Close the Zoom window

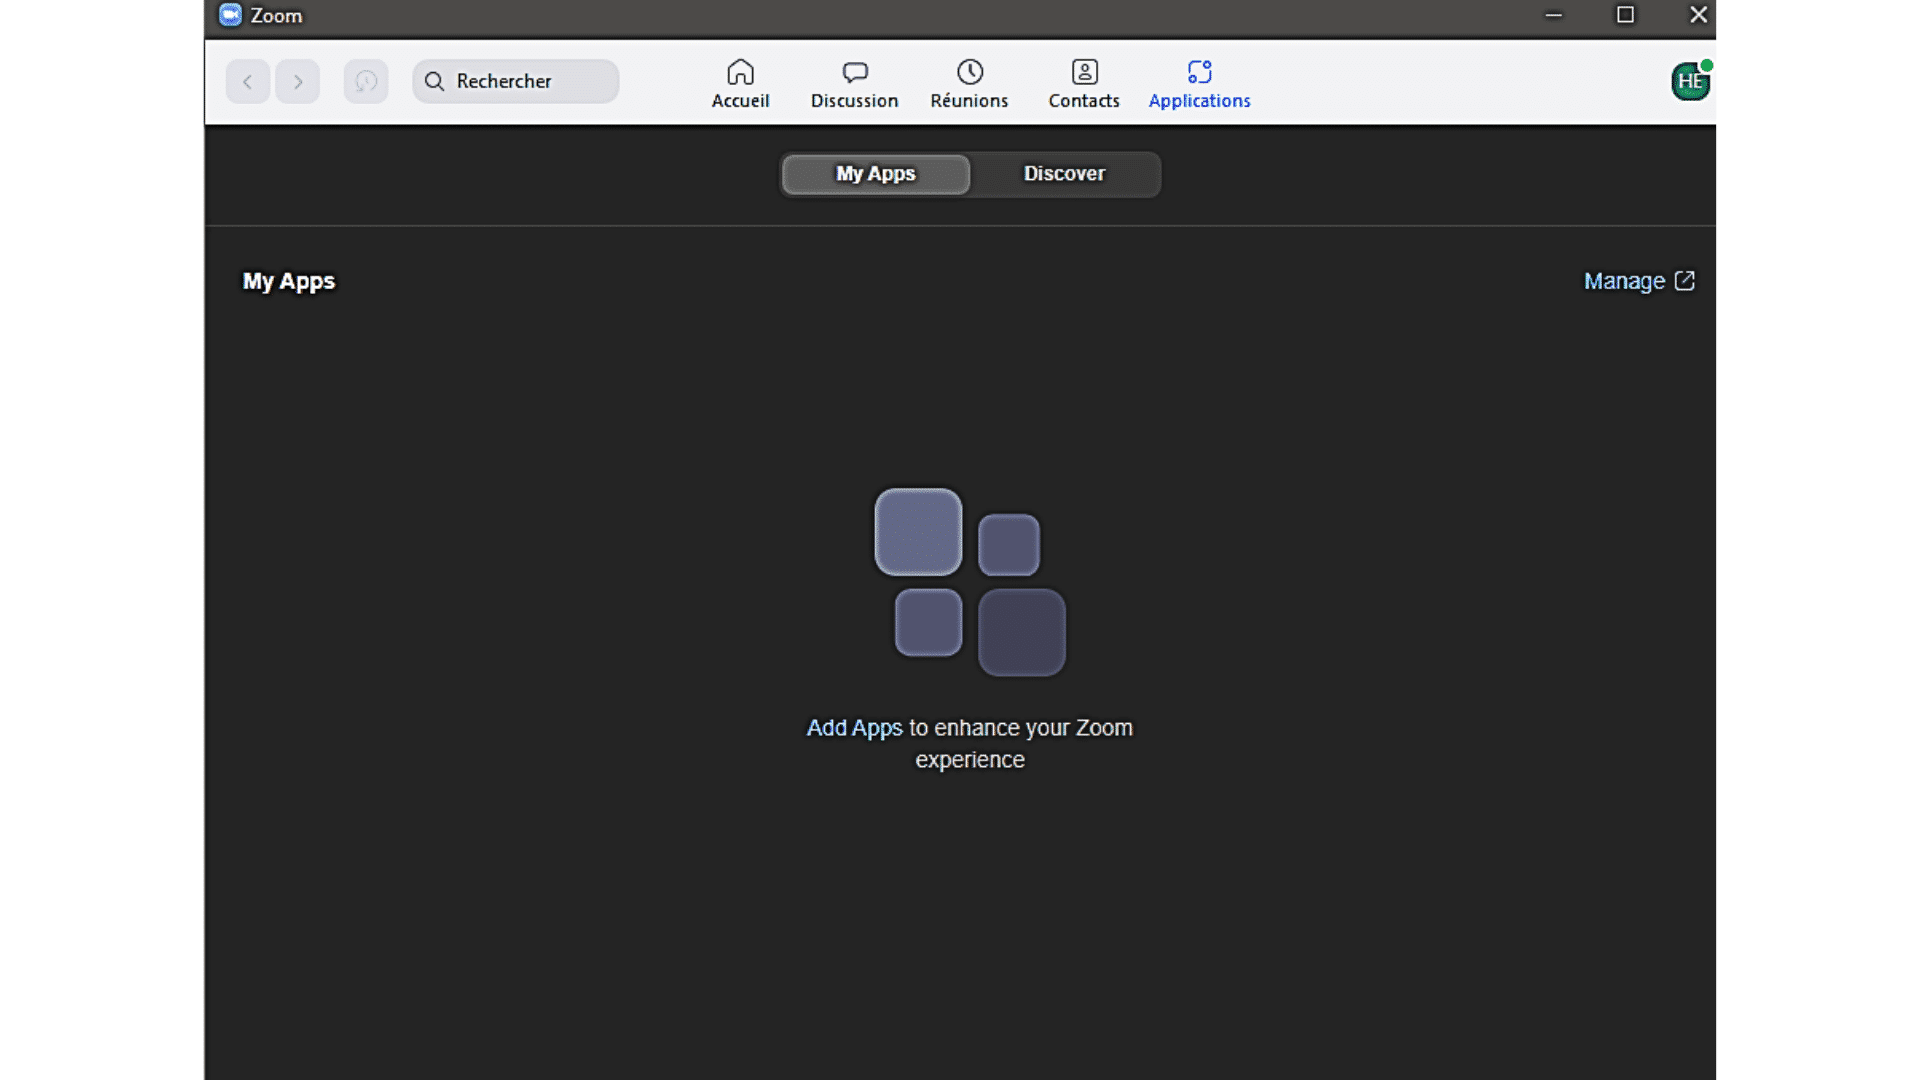(1698, 15)
